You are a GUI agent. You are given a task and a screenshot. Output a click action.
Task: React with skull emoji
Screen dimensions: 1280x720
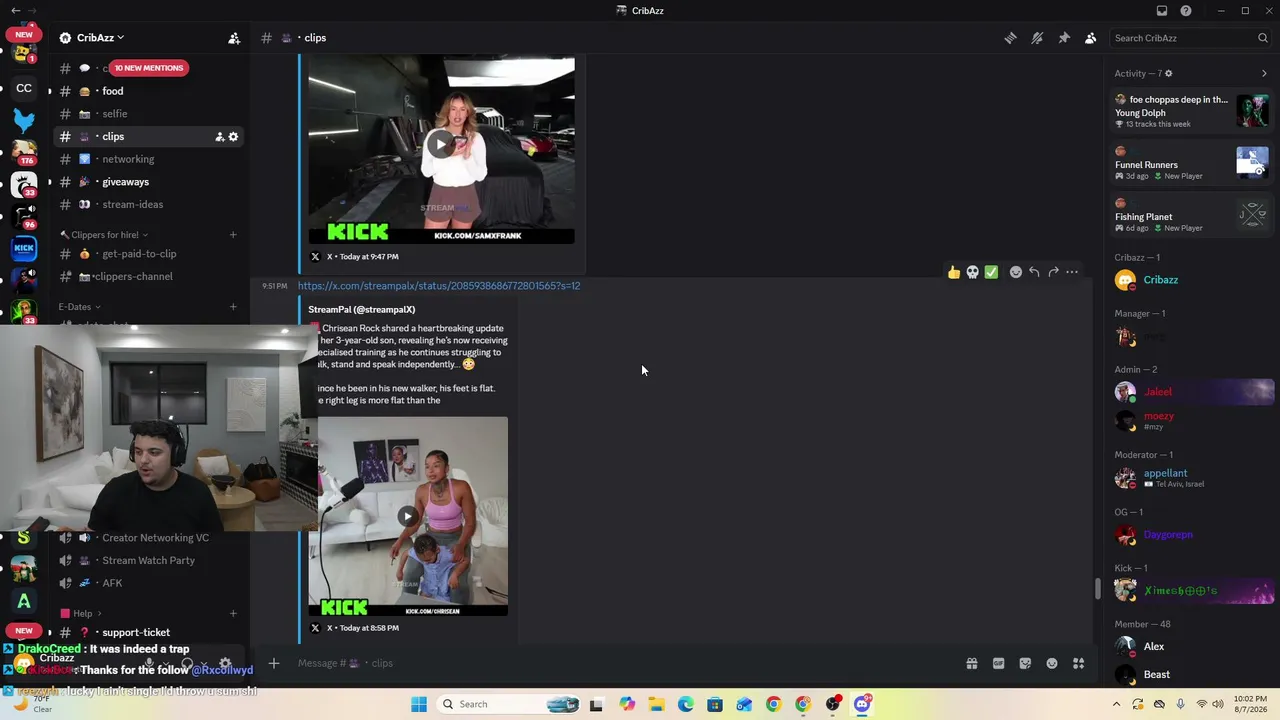(972, 272)
